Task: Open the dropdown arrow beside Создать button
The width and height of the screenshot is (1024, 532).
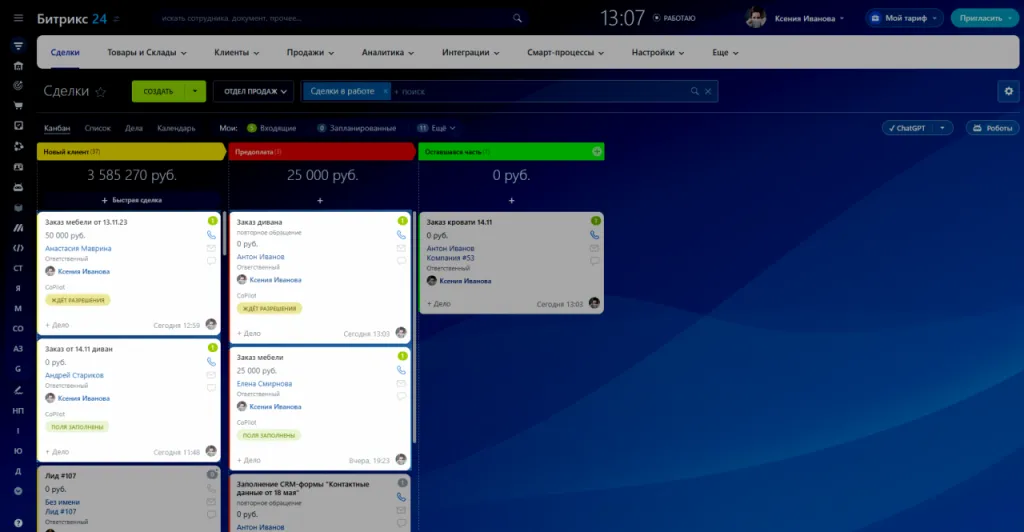Action: [194, 91]
